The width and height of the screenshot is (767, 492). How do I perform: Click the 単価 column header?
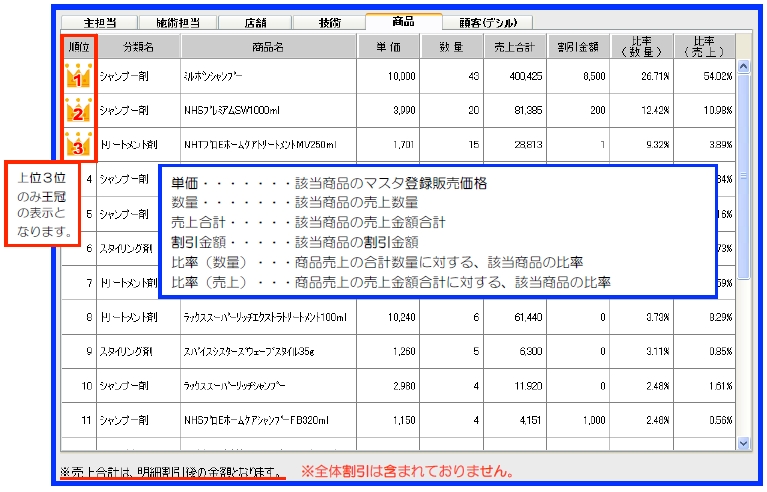(x=389, y=46)
